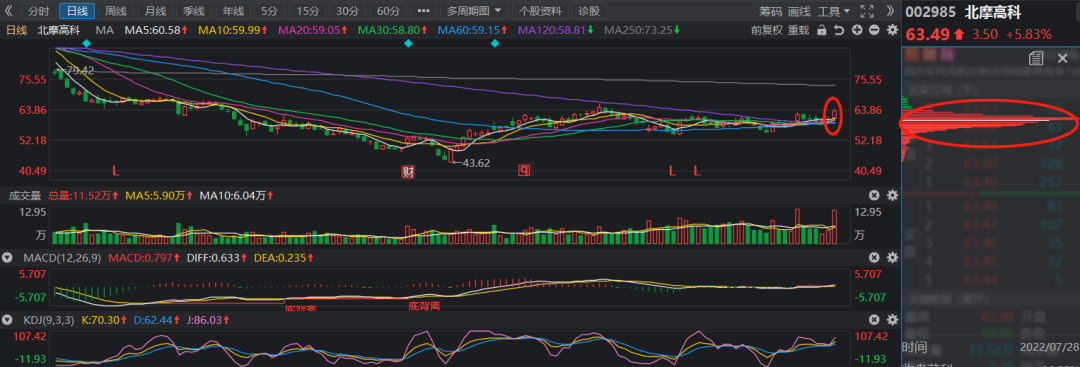Zoom out the K-line chart with minus icon
The width and height of the screenshot is (1080, 367).
point(874,30)
